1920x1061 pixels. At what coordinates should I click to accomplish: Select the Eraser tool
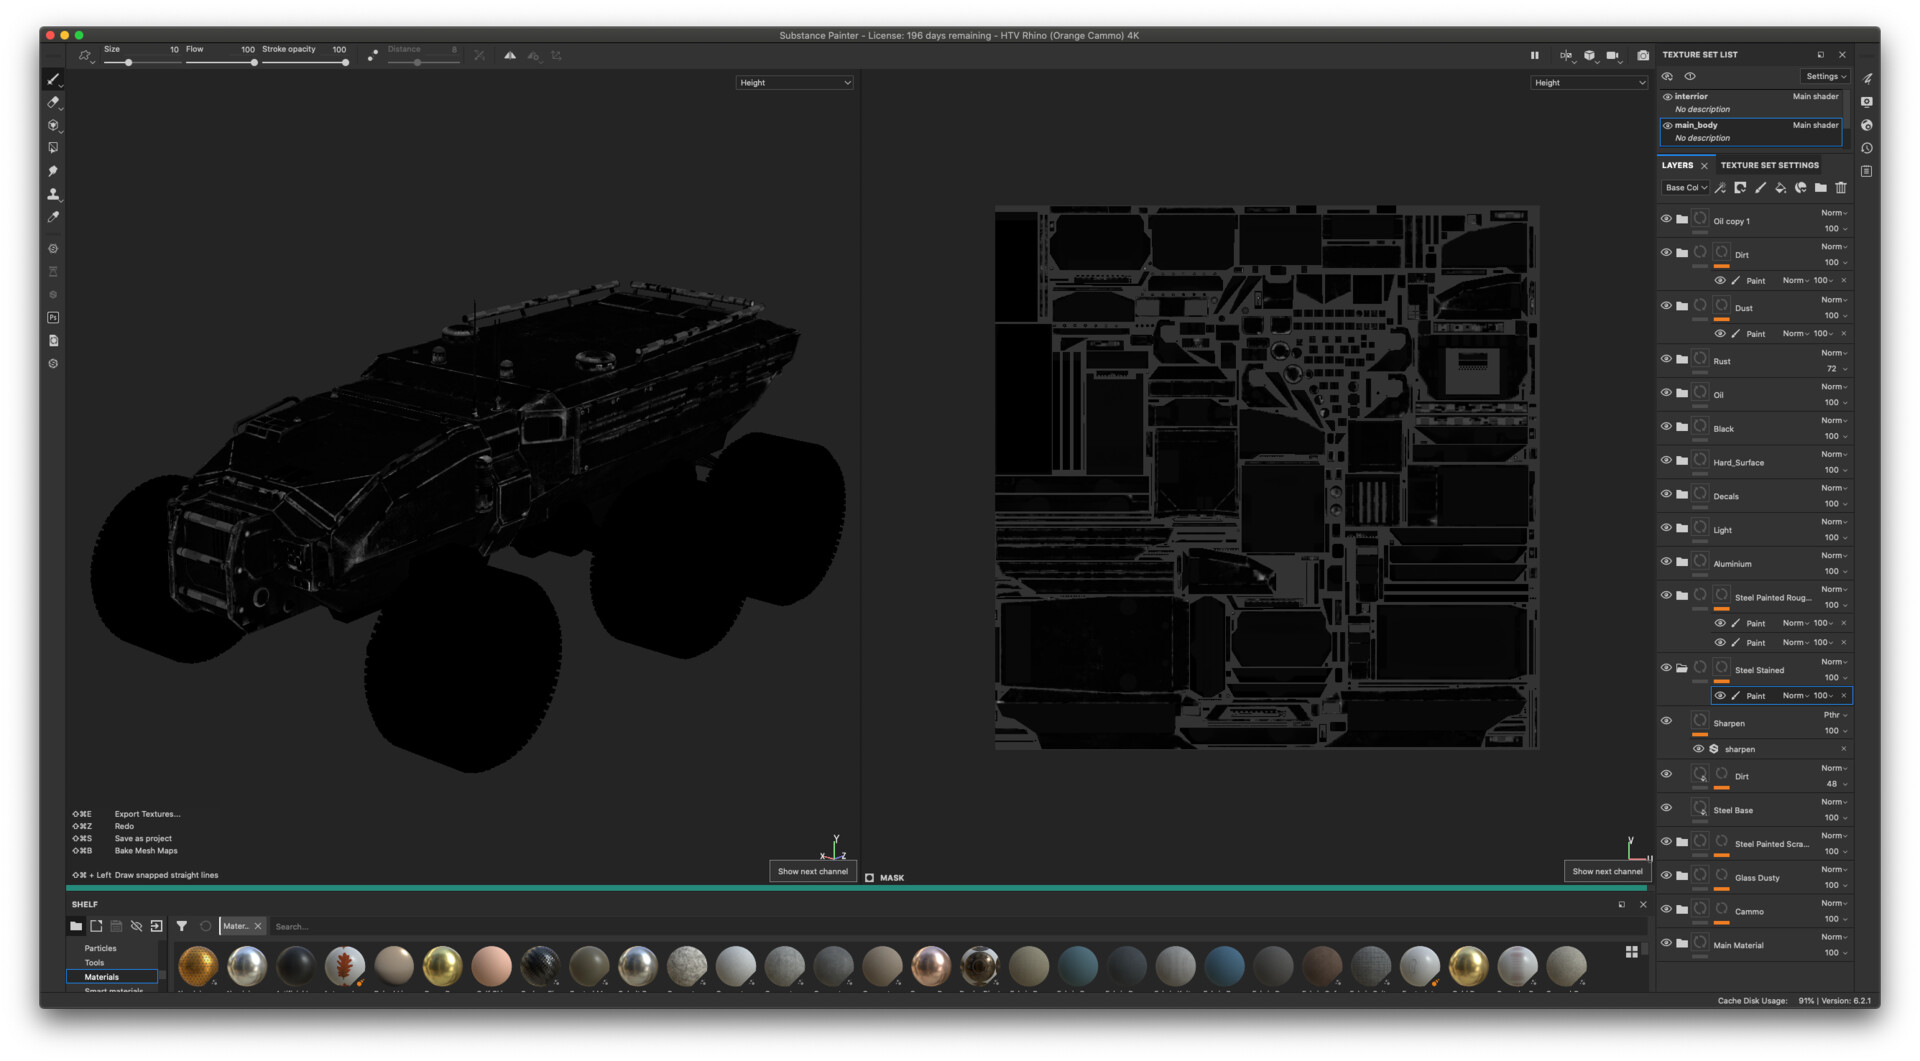(53, 102)
